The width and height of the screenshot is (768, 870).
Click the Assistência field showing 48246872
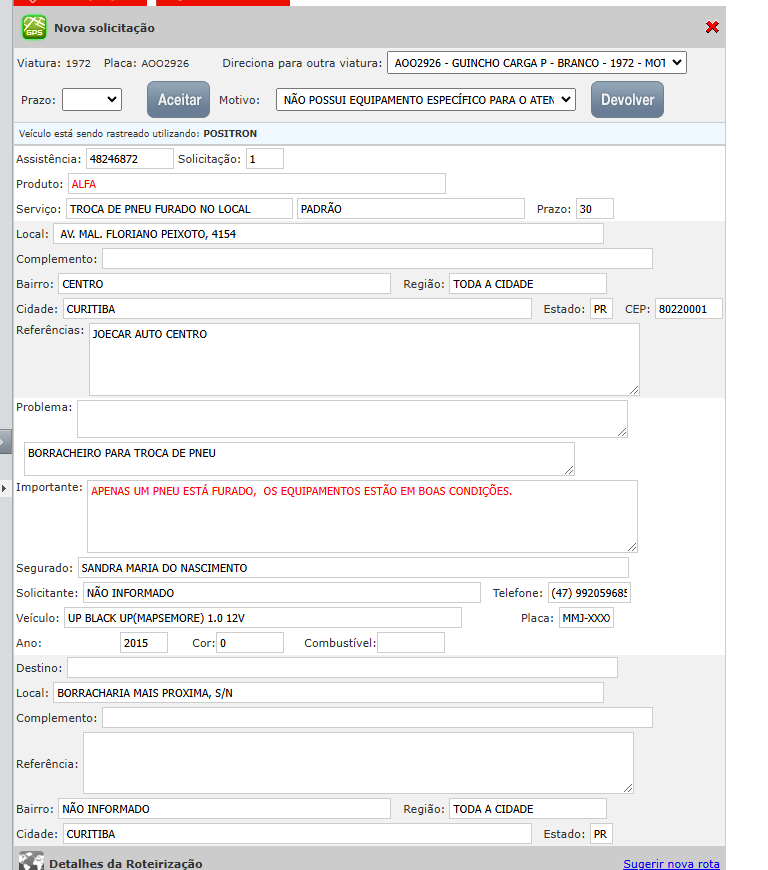point(130,159)
